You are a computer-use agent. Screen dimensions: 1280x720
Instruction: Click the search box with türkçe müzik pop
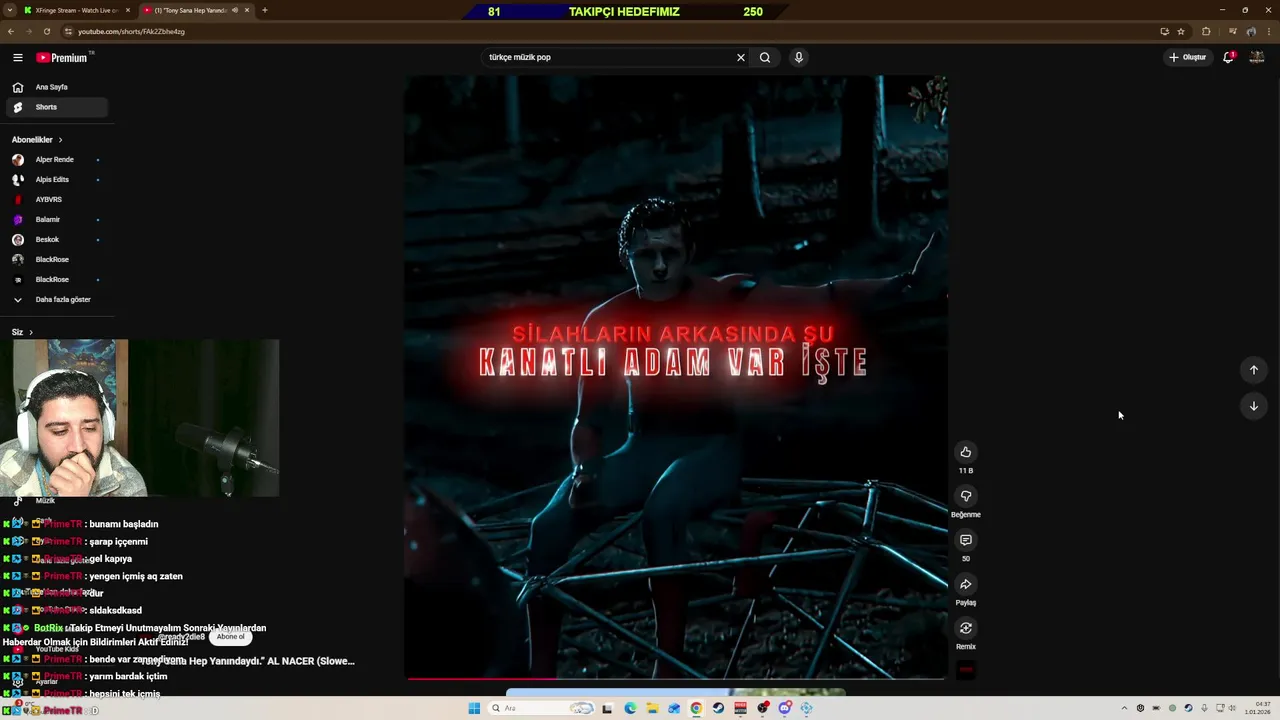[608, 57]
